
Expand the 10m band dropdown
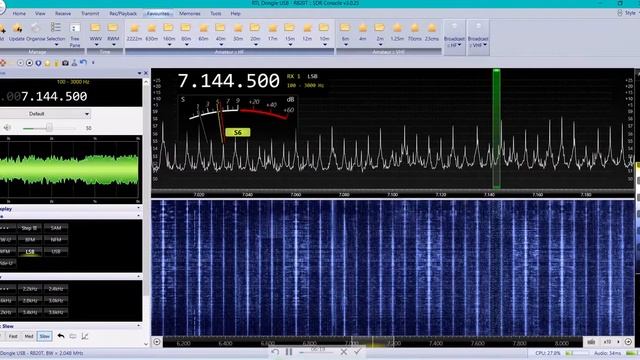tap(324, 44)
